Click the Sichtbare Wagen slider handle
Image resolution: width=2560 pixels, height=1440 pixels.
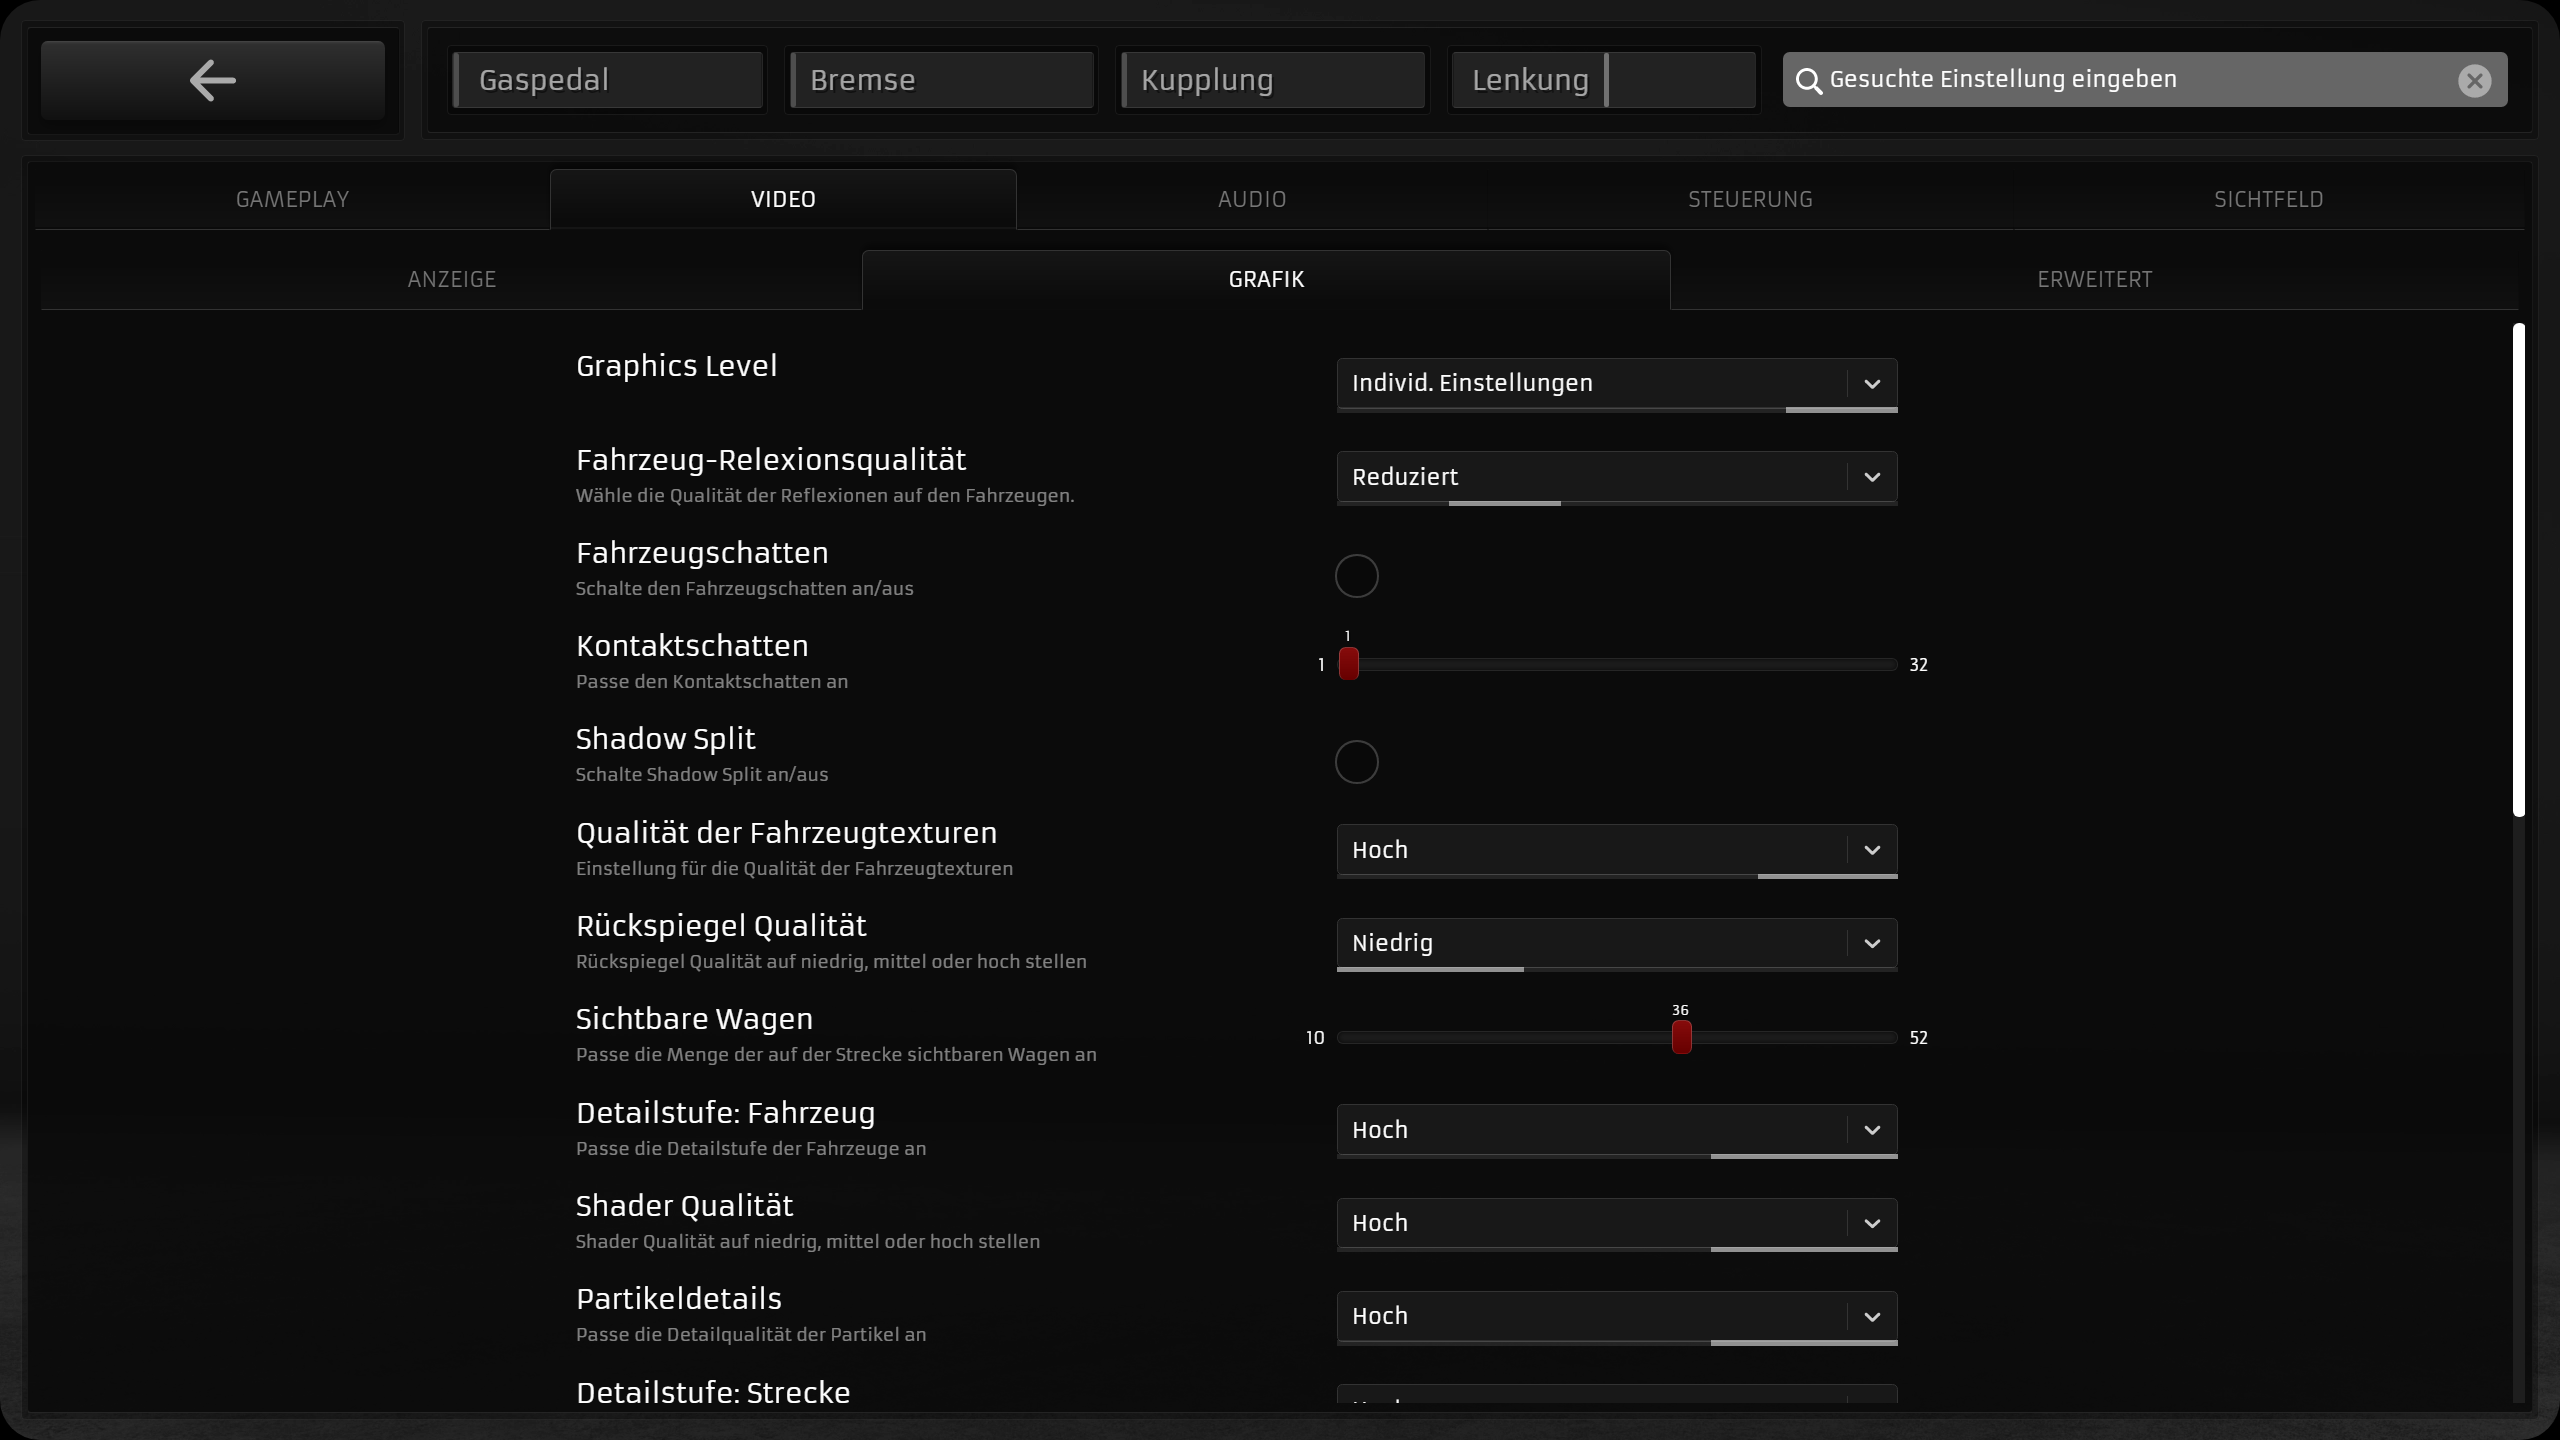1681,1037
